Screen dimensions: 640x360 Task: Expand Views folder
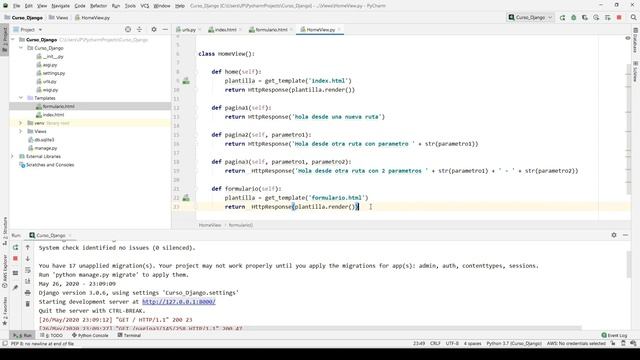coord(21,131)
